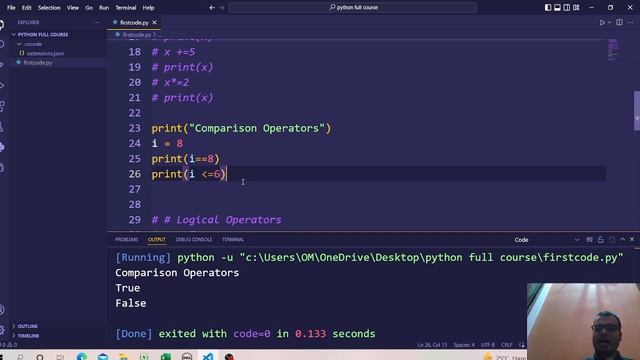Click 'CRLF' line ending status
The width and height of the screenshot is (640, 360).
pos(507,345)
